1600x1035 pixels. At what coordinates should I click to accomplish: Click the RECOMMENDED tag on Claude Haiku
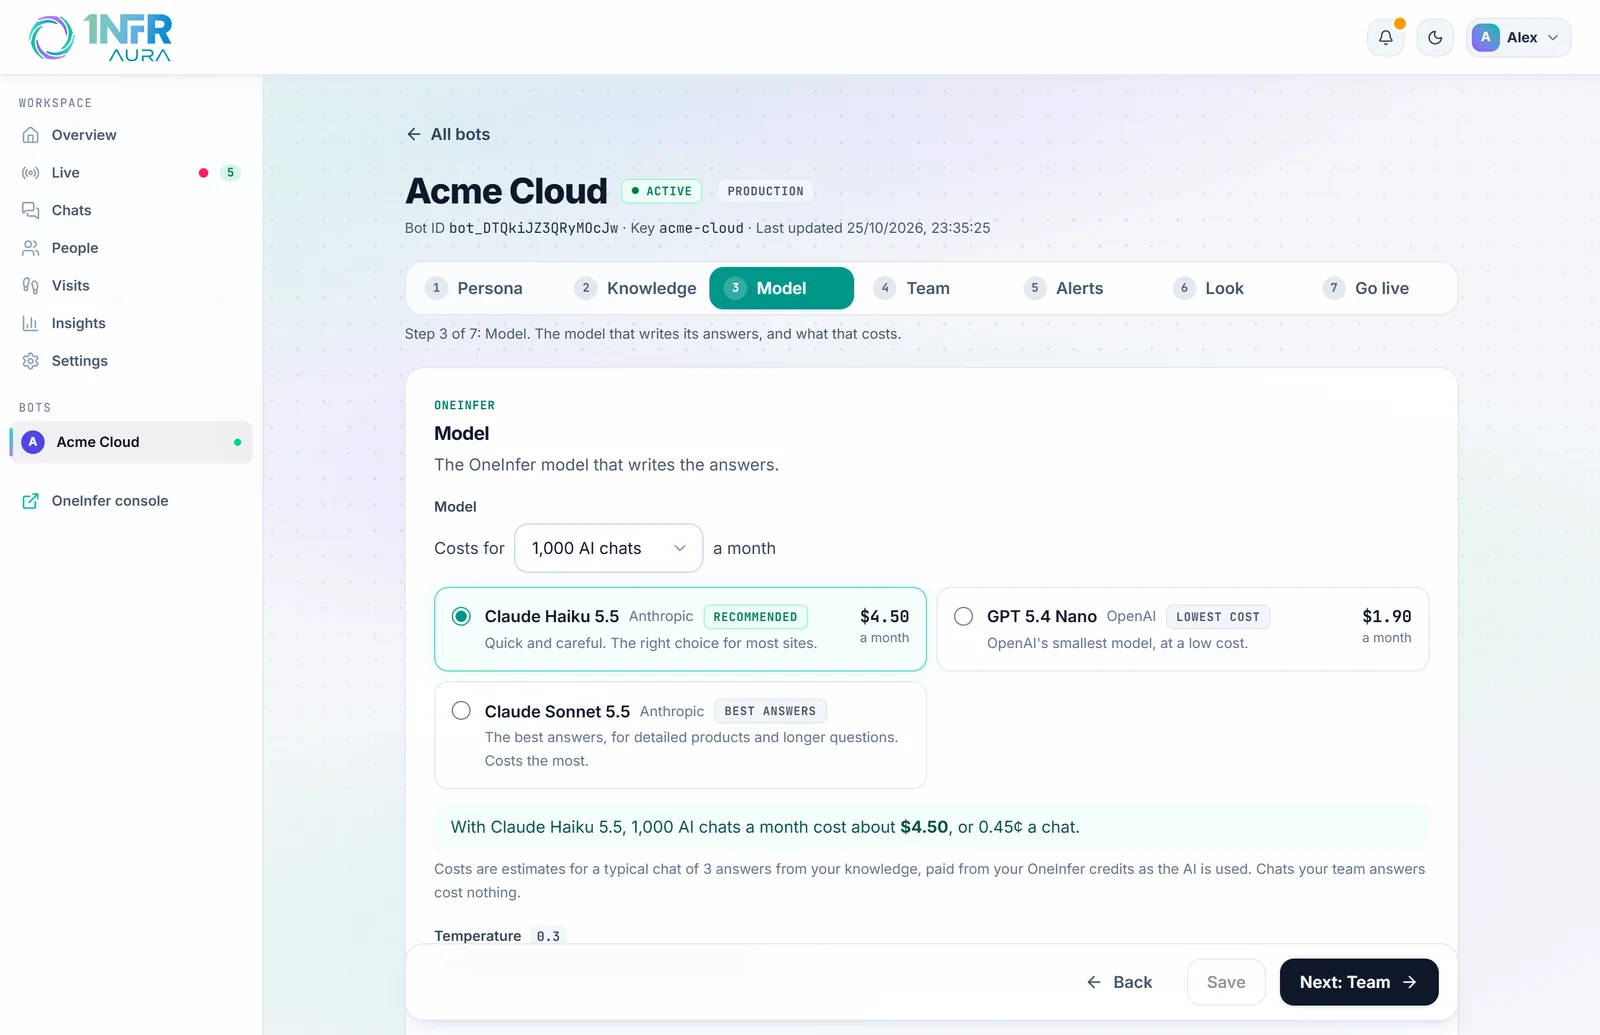pyautogui.click(x=756, y=617)
